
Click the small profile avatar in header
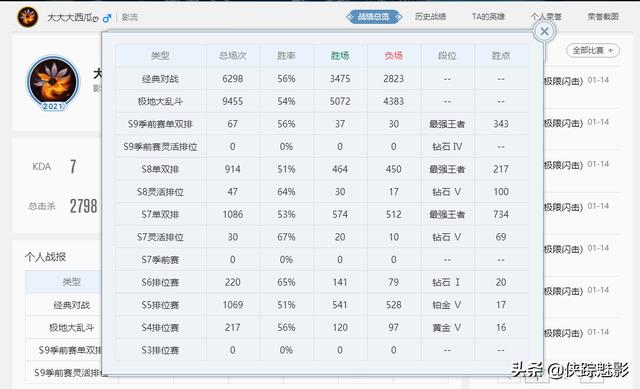tap(28, 17)
